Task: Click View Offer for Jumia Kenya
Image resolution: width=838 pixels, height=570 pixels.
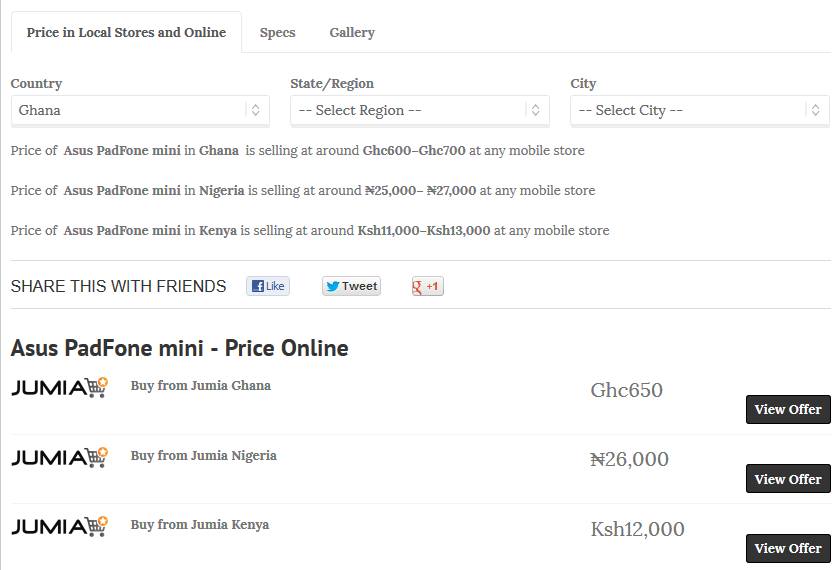Action: pyautogui.click(x=788, y=548)
